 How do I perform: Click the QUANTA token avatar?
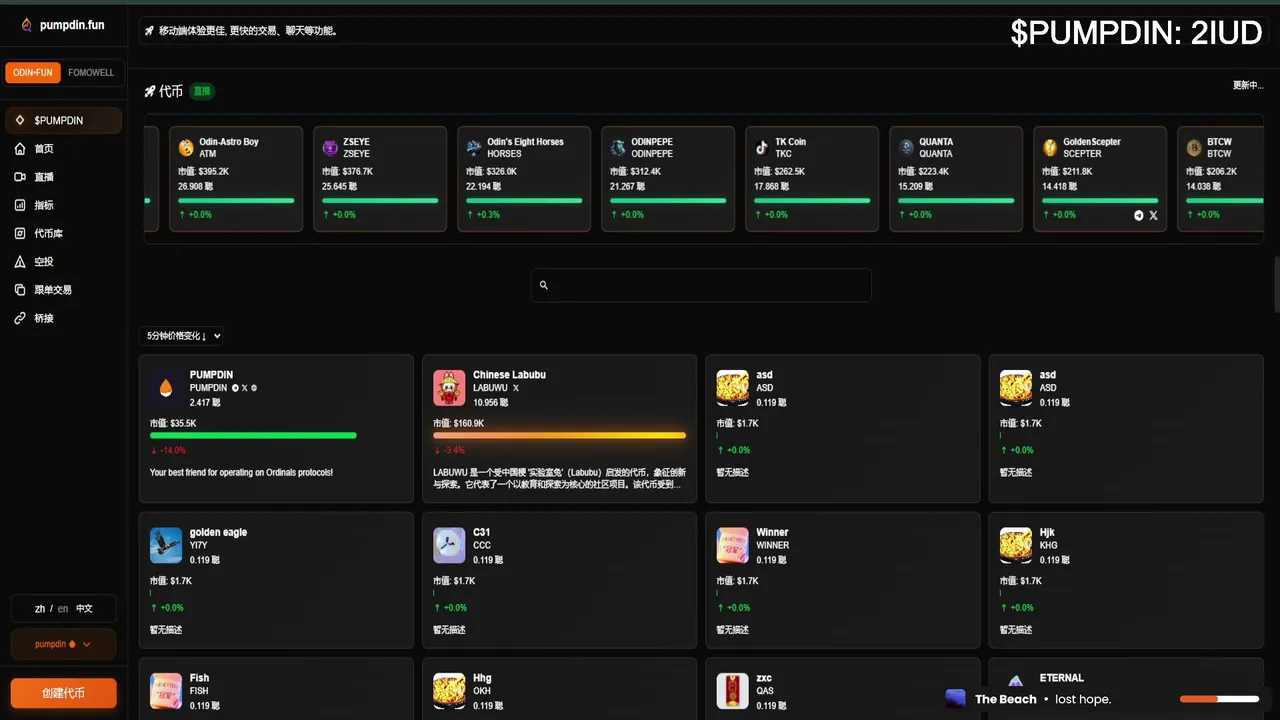click(x=906, y=148)
